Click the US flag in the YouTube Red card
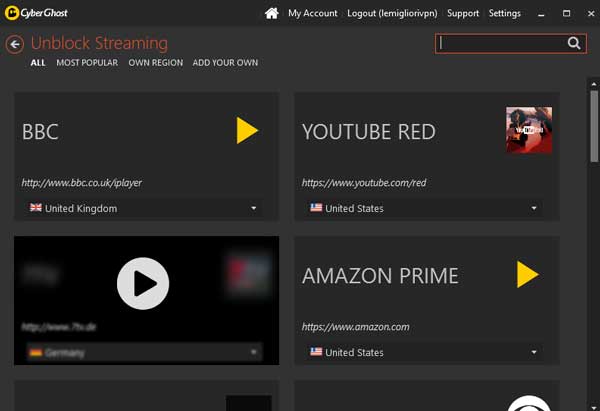The image size is (600, 411). coord(316,208)
